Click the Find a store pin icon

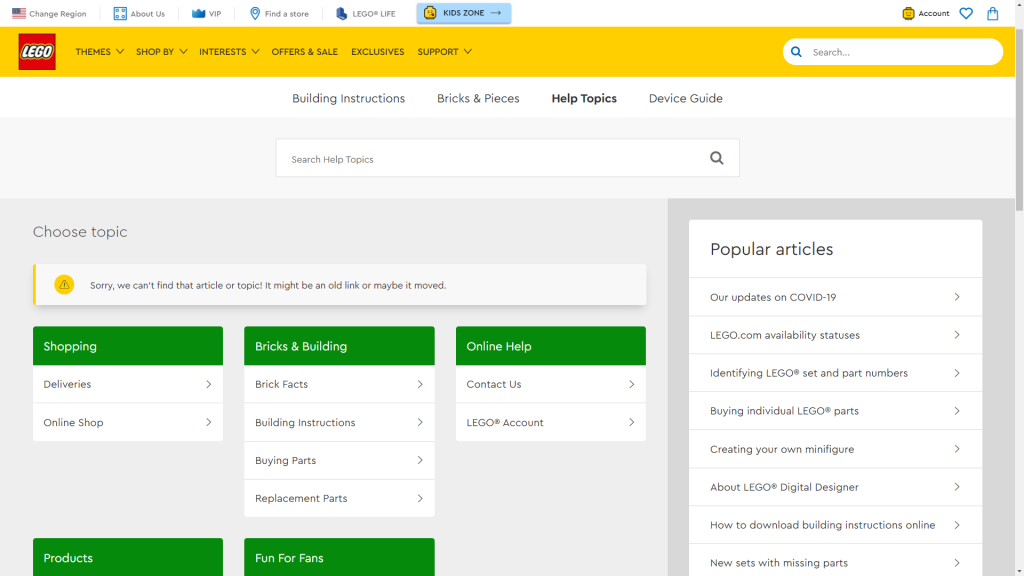pyautogui.click(x=255, y=14)
